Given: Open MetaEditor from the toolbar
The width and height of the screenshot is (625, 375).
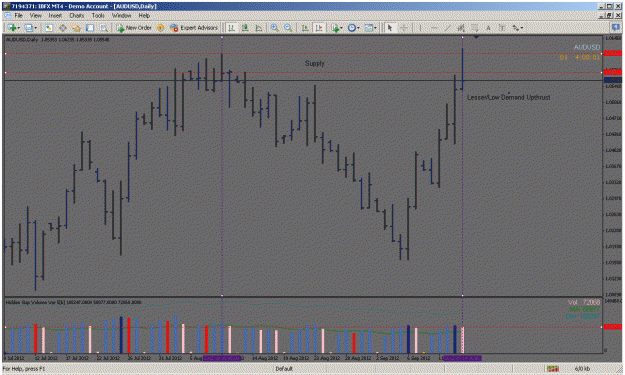Looking at the screenshot, I should coord(160,28).
